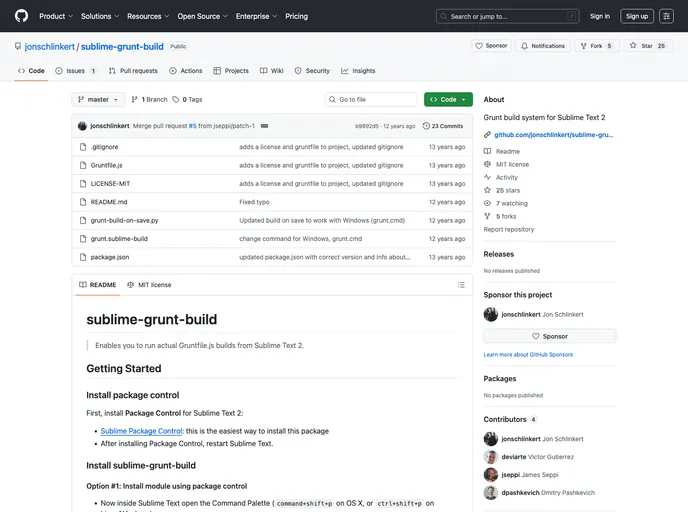Viewport: 688px width, 512px height.
Task: Click the file icon beside .gitignore
Action: (x=83, y=147)
